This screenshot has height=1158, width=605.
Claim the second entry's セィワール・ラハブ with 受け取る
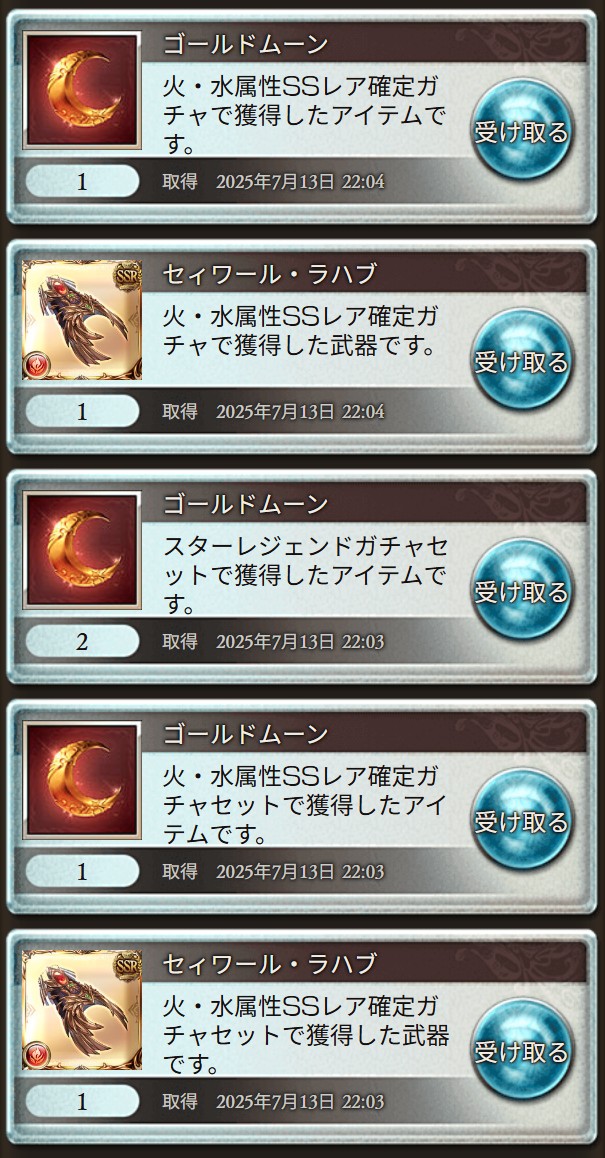[x=522, y=360]
